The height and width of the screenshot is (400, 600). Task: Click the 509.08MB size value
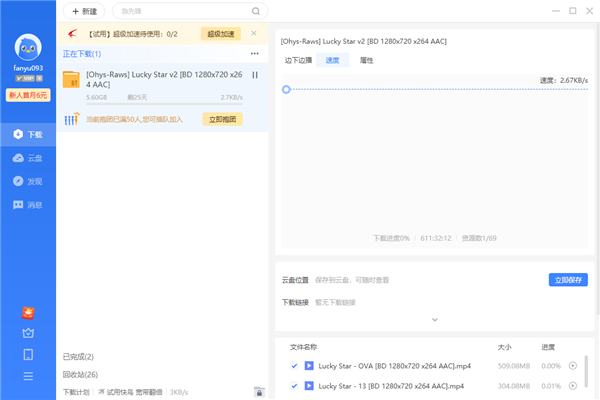click(514, 366)
